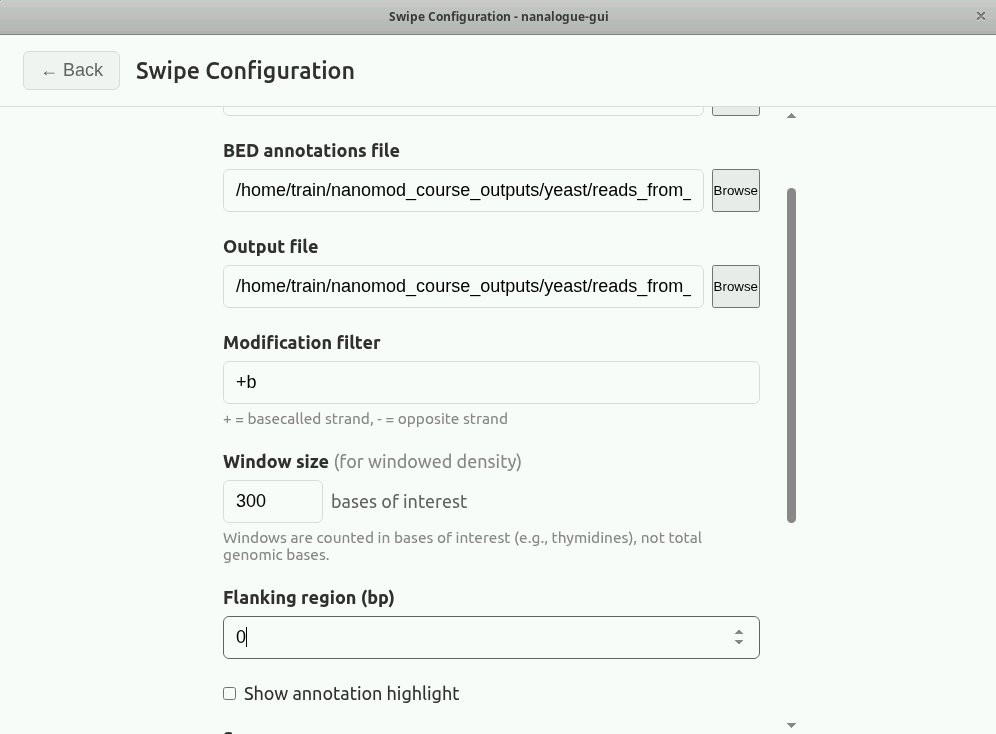This screenshot has height=734, width=996.
Task: Click the scrollbar down arrow
Action: point(791,724)
